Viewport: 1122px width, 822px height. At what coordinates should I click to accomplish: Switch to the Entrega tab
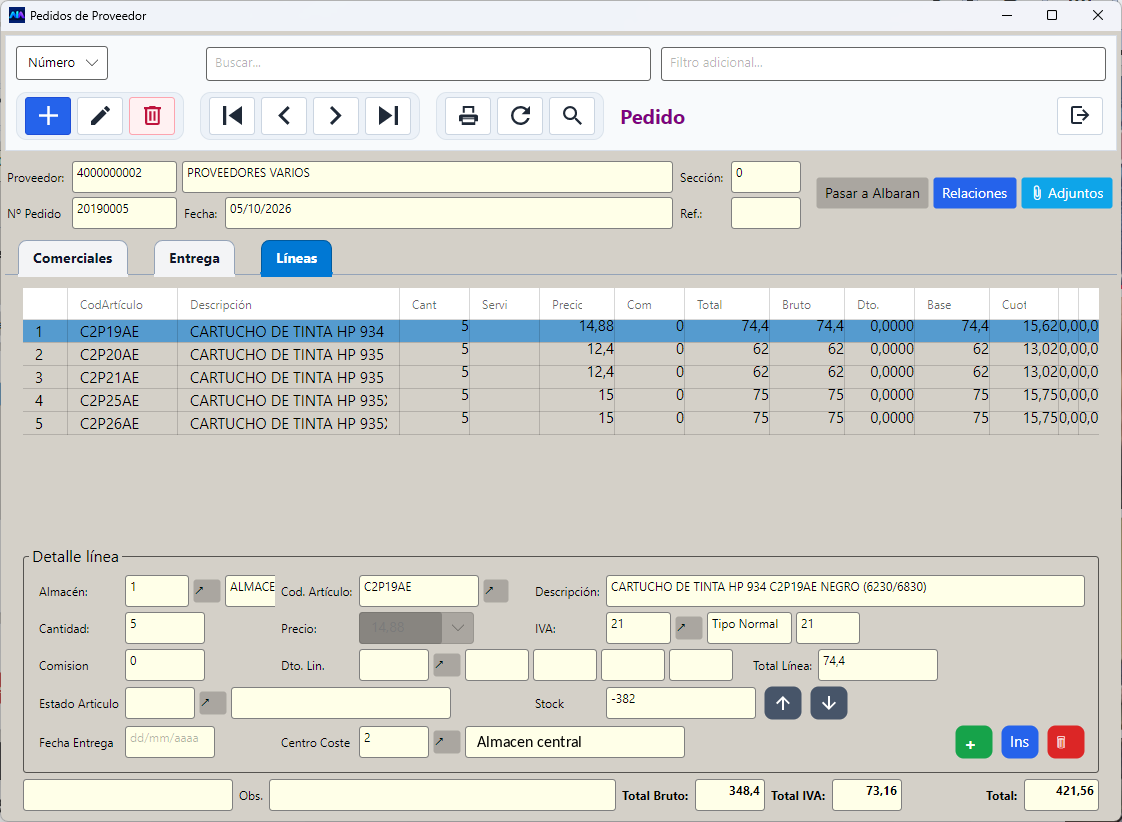coord(194,258)
